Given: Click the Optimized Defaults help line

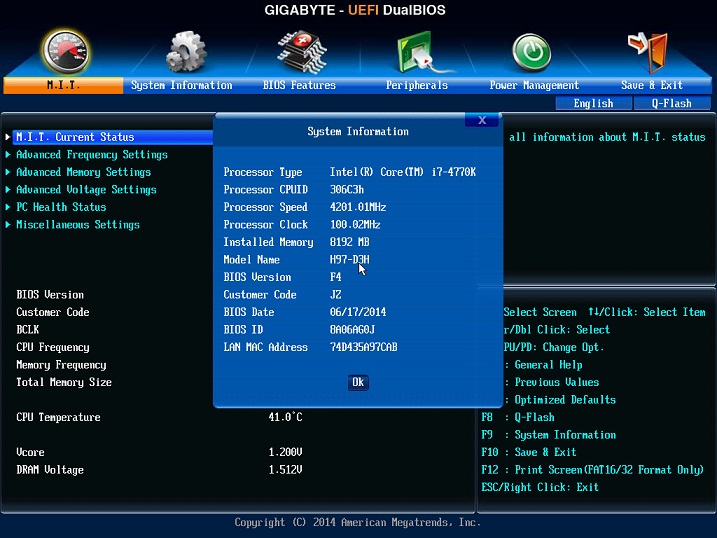Looking at the screenshot, I should pos(561,400).
